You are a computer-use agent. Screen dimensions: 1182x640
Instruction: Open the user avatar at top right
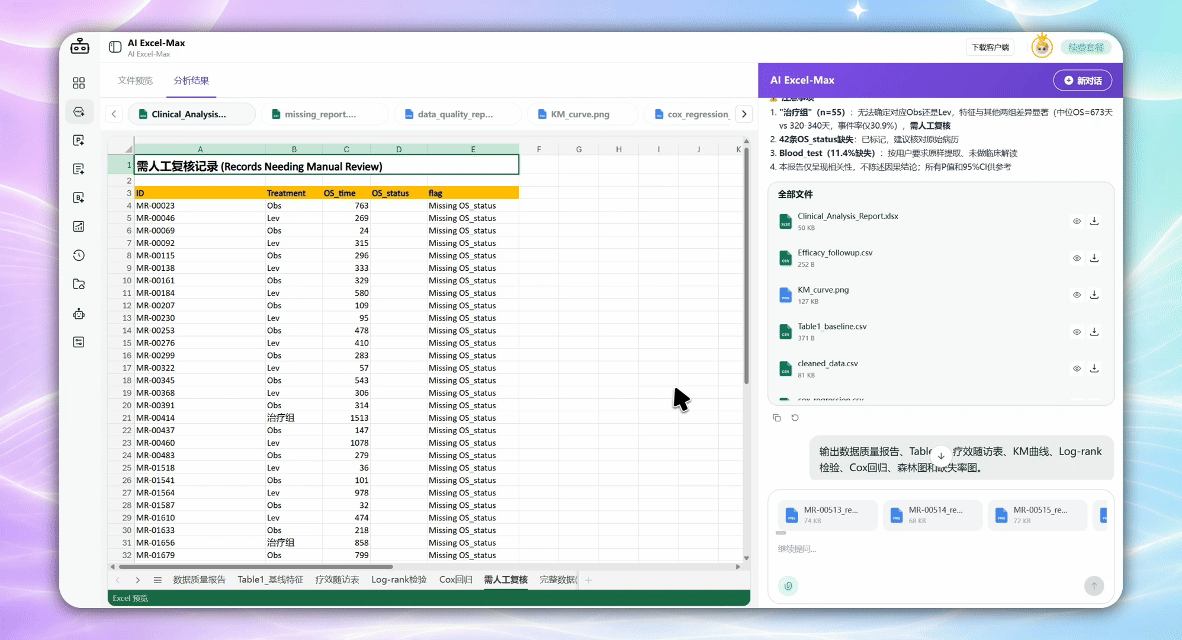tap(1042, 47)
